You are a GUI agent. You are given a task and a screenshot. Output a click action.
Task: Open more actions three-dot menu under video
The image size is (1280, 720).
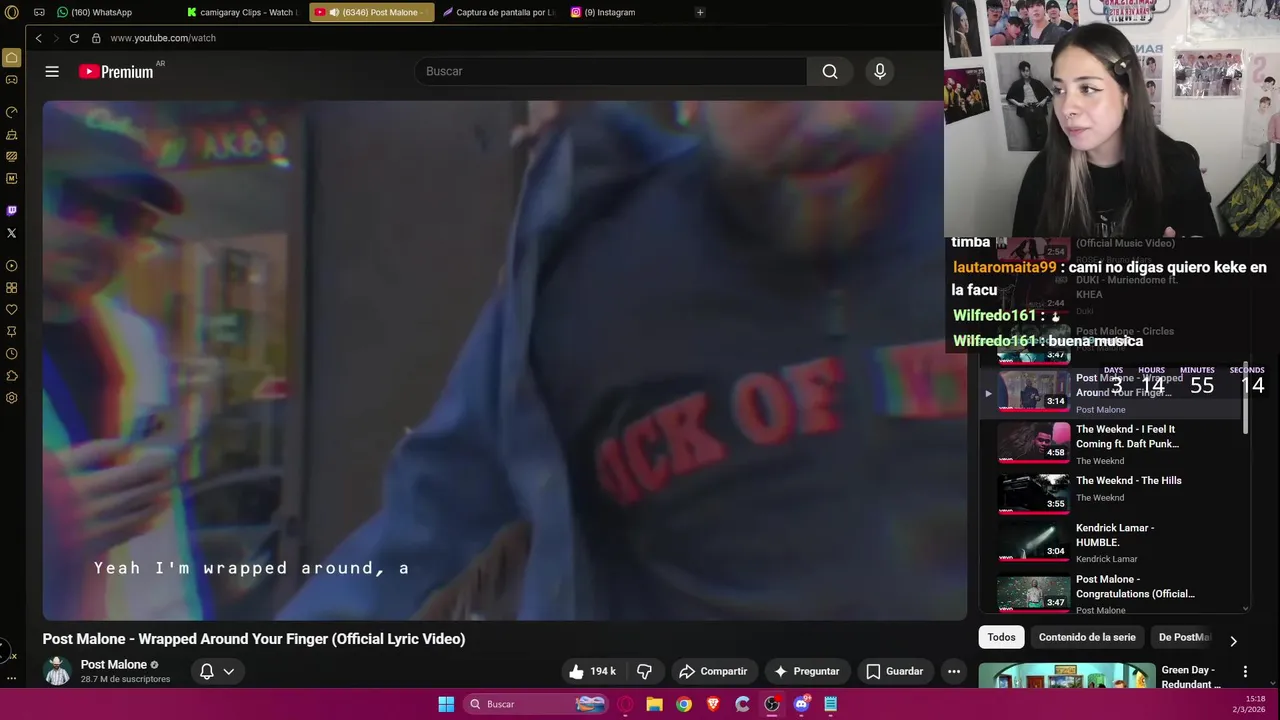click(954, 671)
